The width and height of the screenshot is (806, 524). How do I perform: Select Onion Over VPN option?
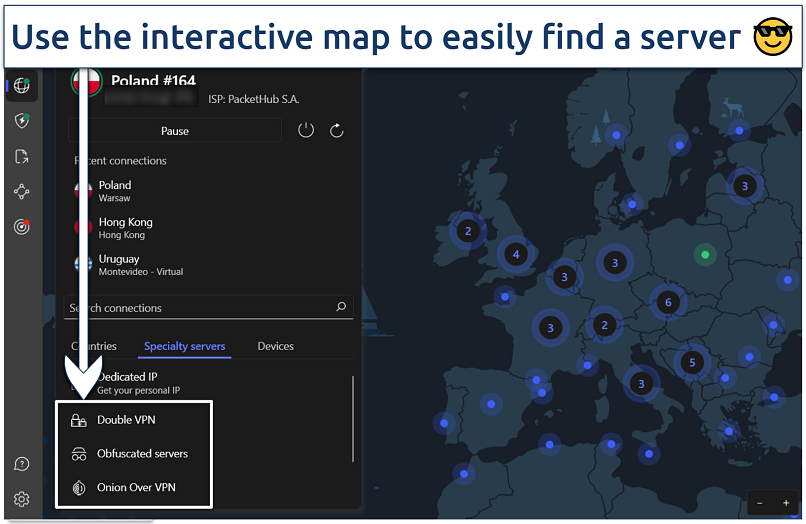(134, 487)
